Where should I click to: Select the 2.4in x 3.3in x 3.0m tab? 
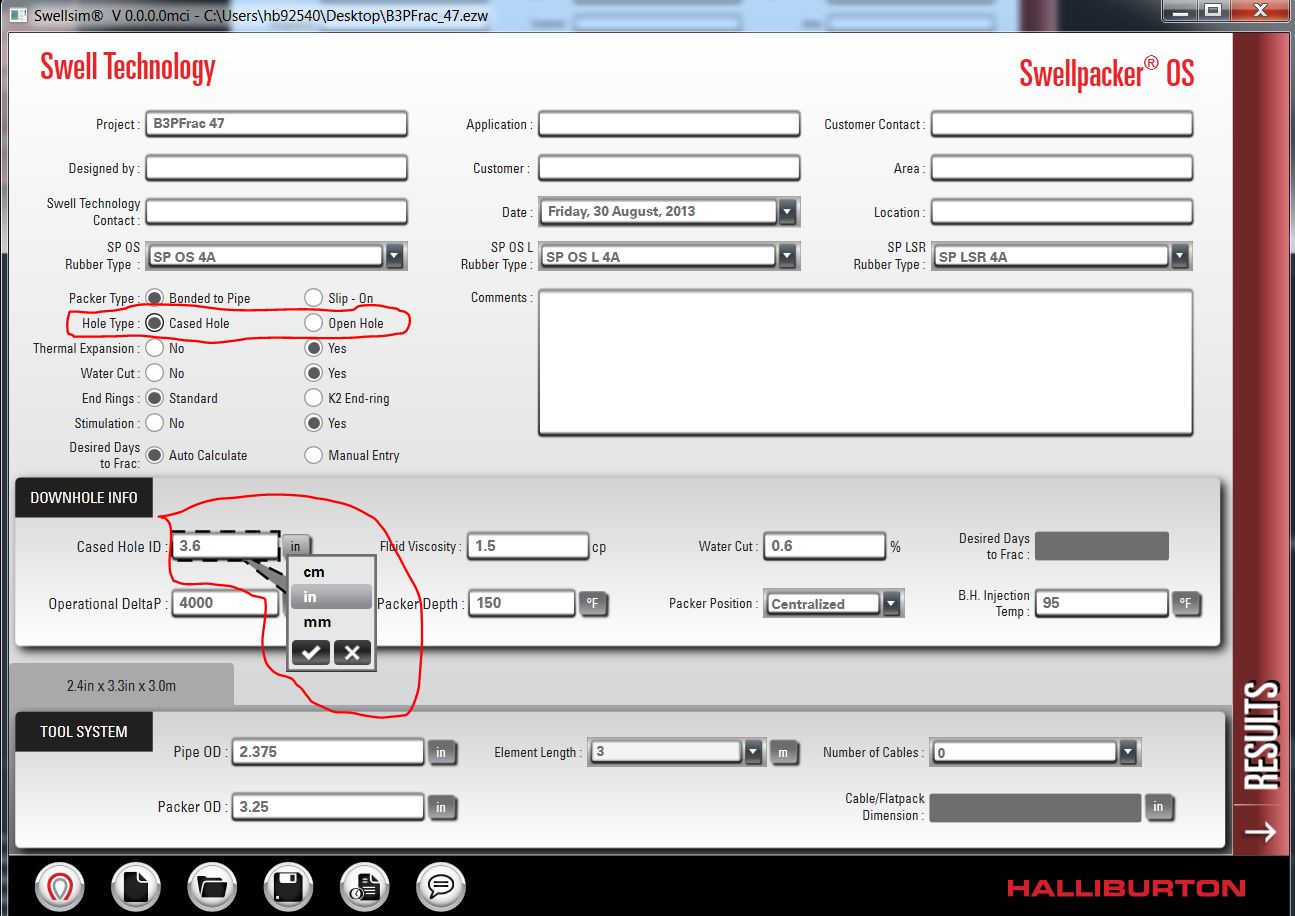(x=121, y=686)
